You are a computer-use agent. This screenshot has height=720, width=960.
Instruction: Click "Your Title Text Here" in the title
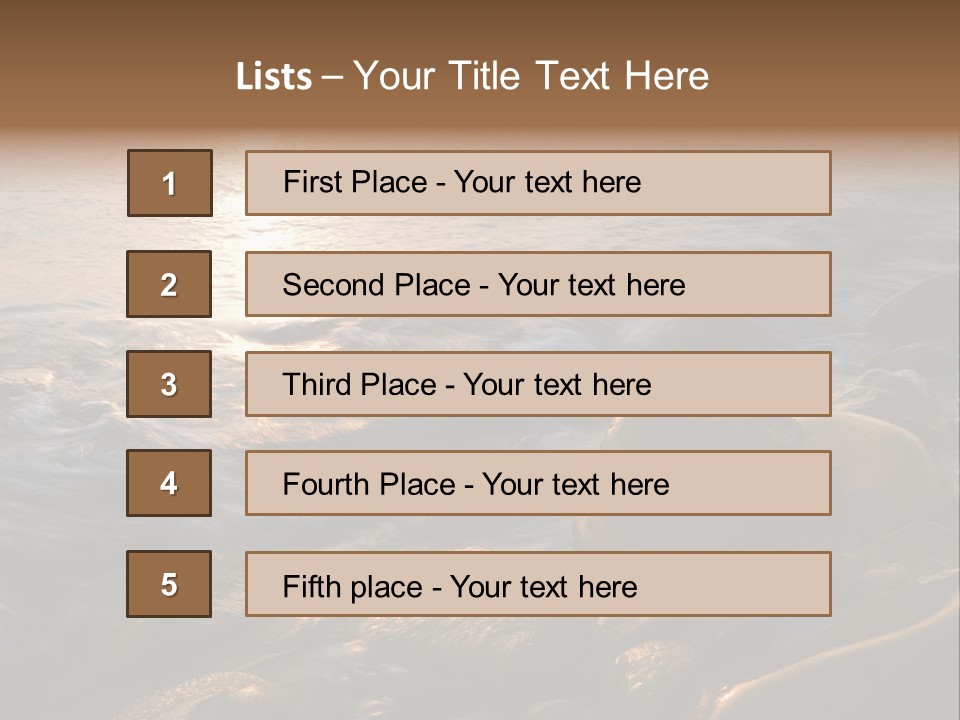(531, 76)
